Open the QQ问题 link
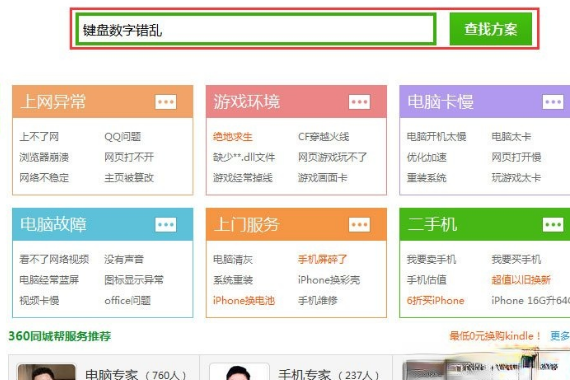This screenshot has height=380, width=570. (x=123, y=137)
